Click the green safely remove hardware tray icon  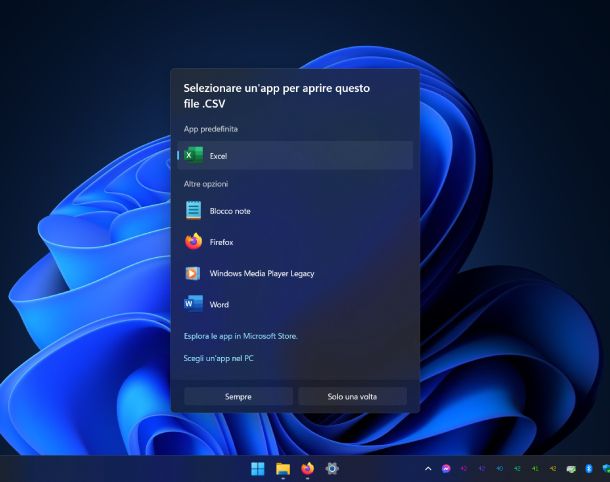(x=571, y=469)
